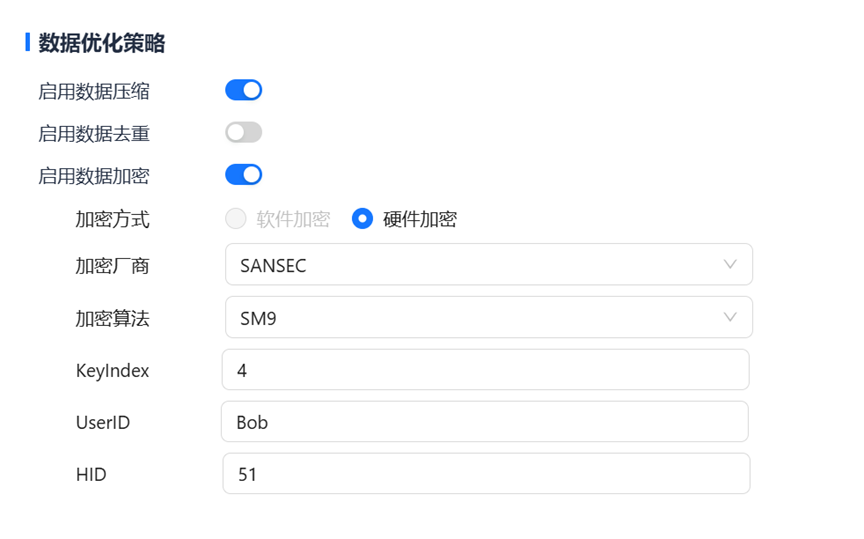Select the 硬件加密 radio button
The height and width of the screenshot is (539, 864).
(362, 219)
